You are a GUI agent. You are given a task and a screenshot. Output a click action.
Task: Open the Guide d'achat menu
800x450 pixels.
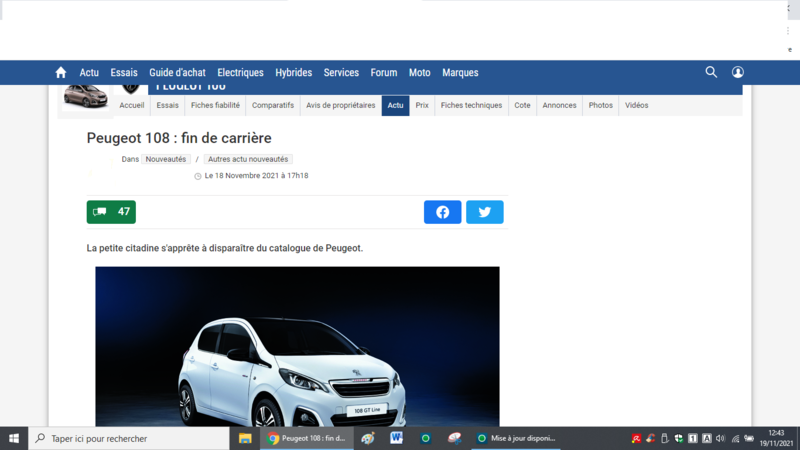pos(177,72)
